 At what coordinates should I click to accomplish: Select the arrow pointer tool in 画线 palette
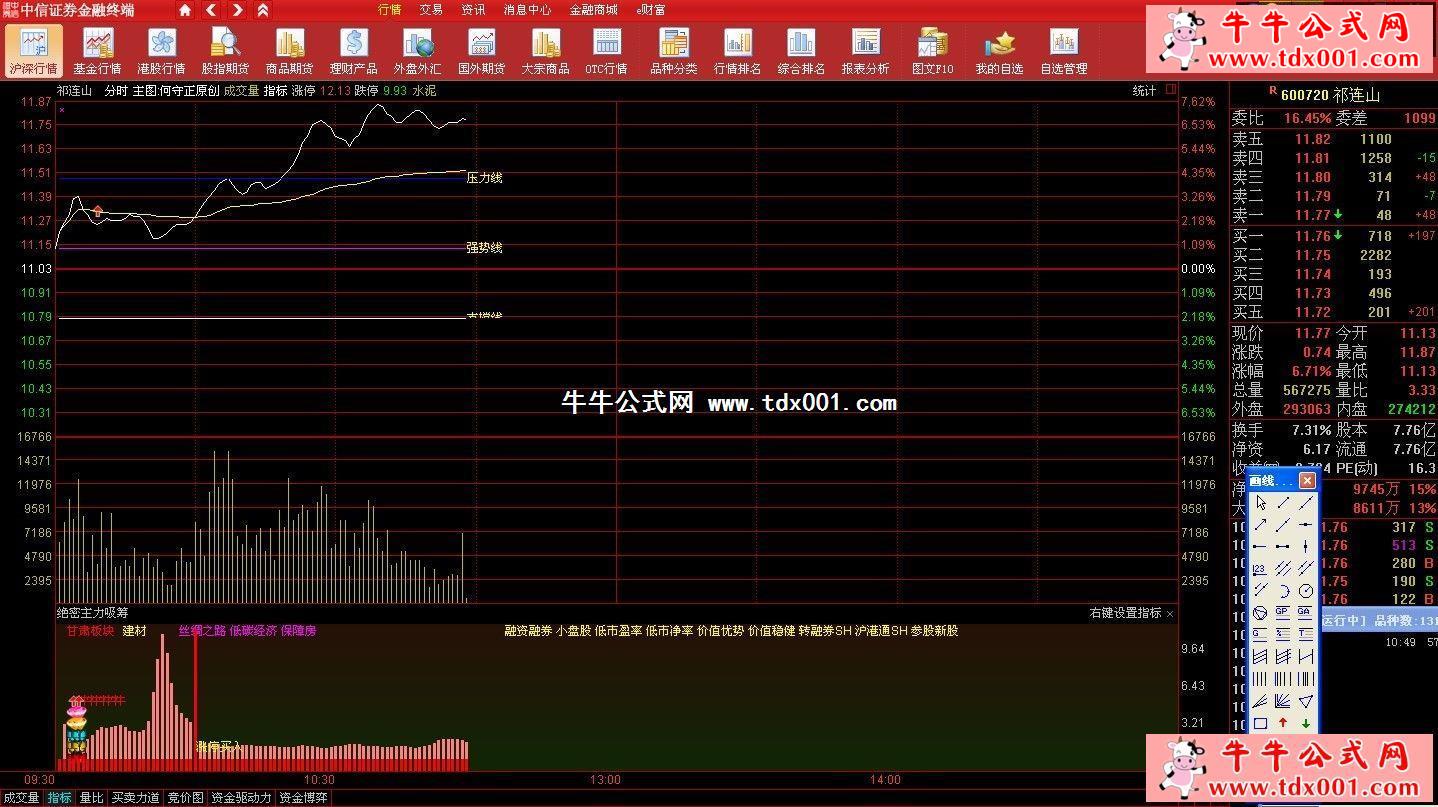(1260, 503)
